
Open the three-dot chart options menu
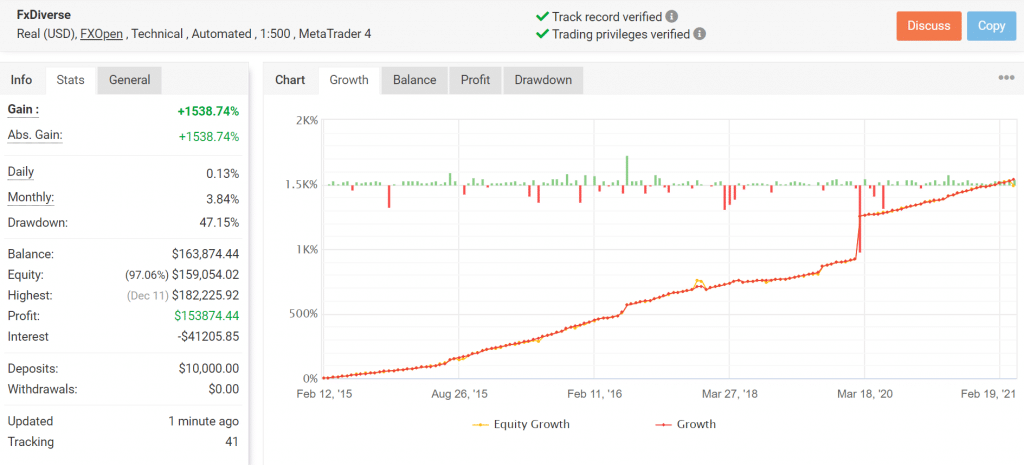pos(1006,79)
